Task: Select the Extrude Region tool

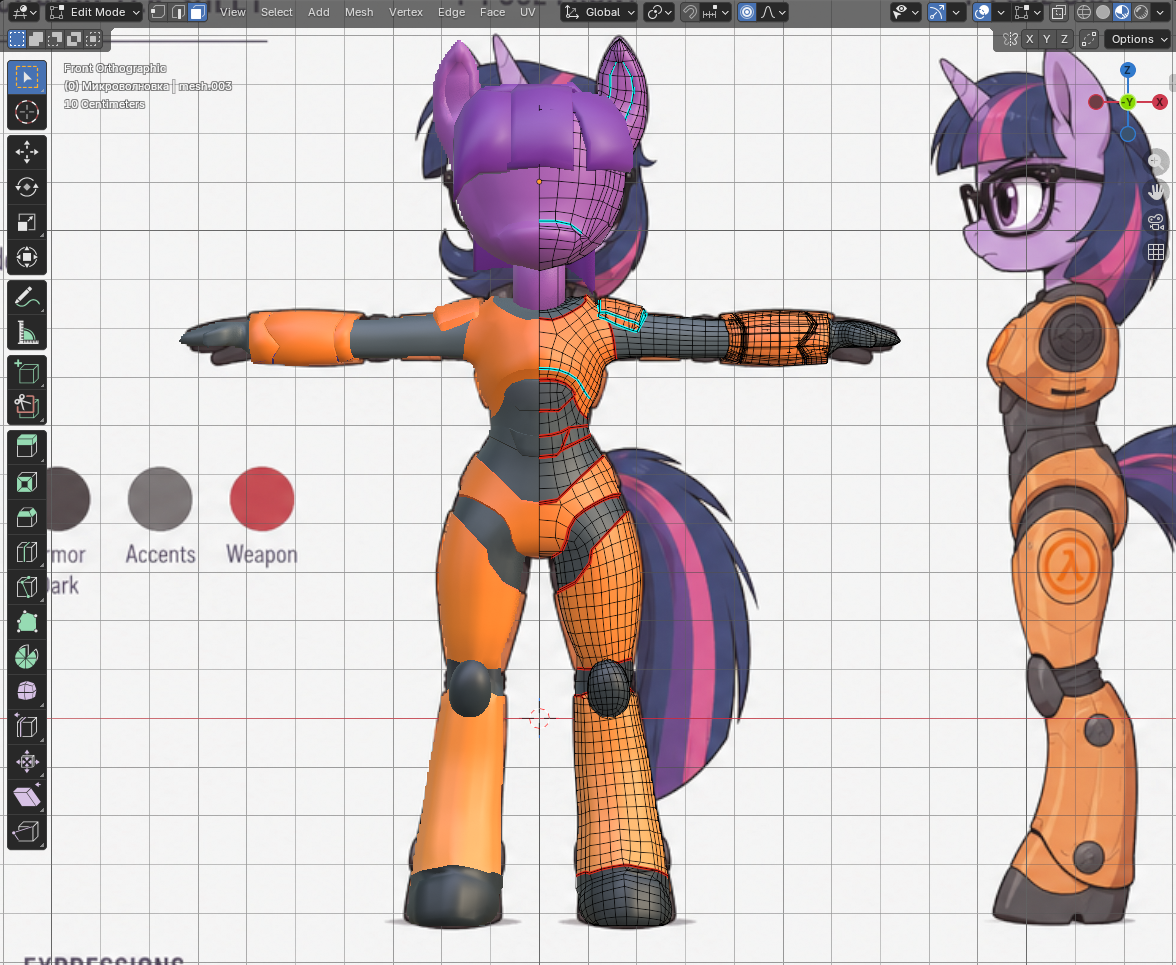Action: click(x=27, y=448)
